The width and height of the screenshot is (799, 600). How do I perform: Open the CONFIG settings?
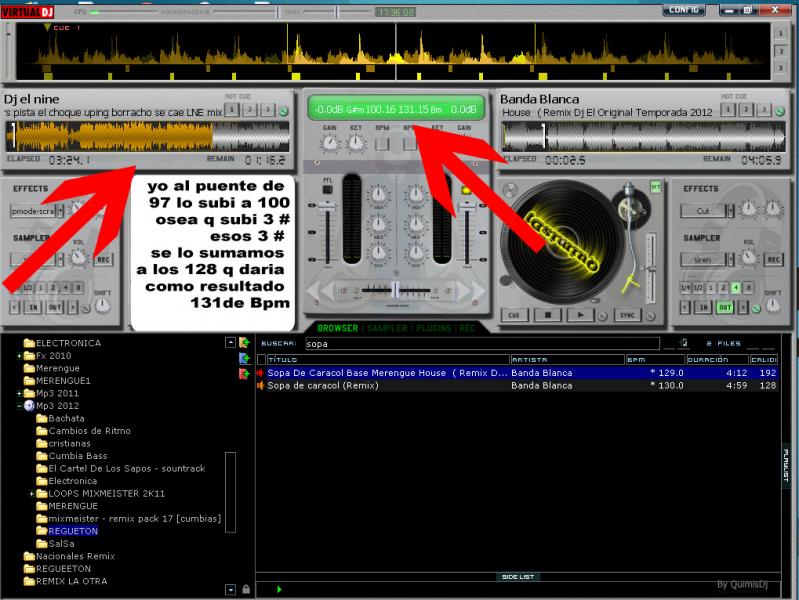pyautogui.click(x=683, y=10)
